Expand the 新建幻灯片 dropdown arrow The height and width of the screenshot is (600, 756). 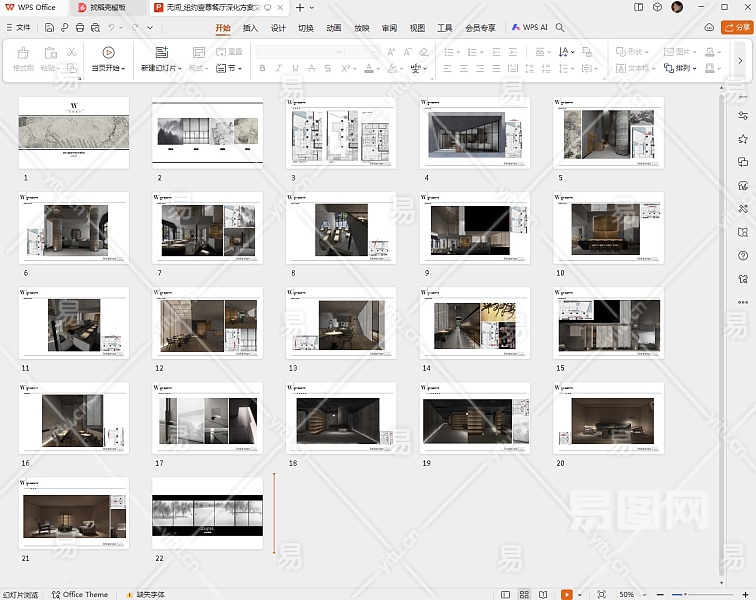click(x=180, y=69)
